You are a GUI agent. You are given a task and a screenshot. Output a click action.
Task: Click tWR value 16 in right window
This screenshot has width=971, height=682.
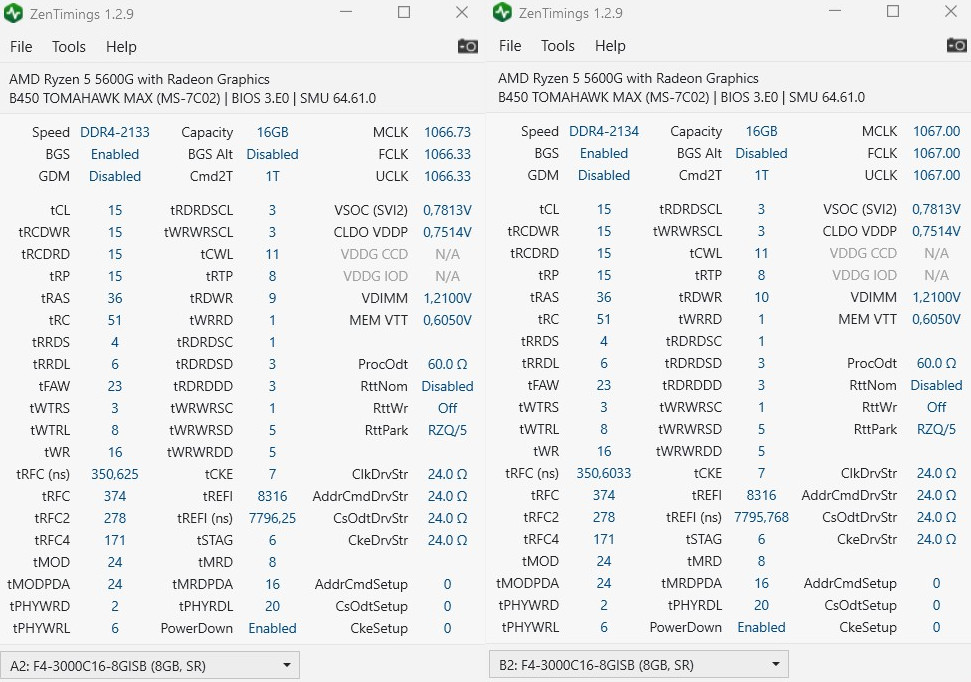604,452
